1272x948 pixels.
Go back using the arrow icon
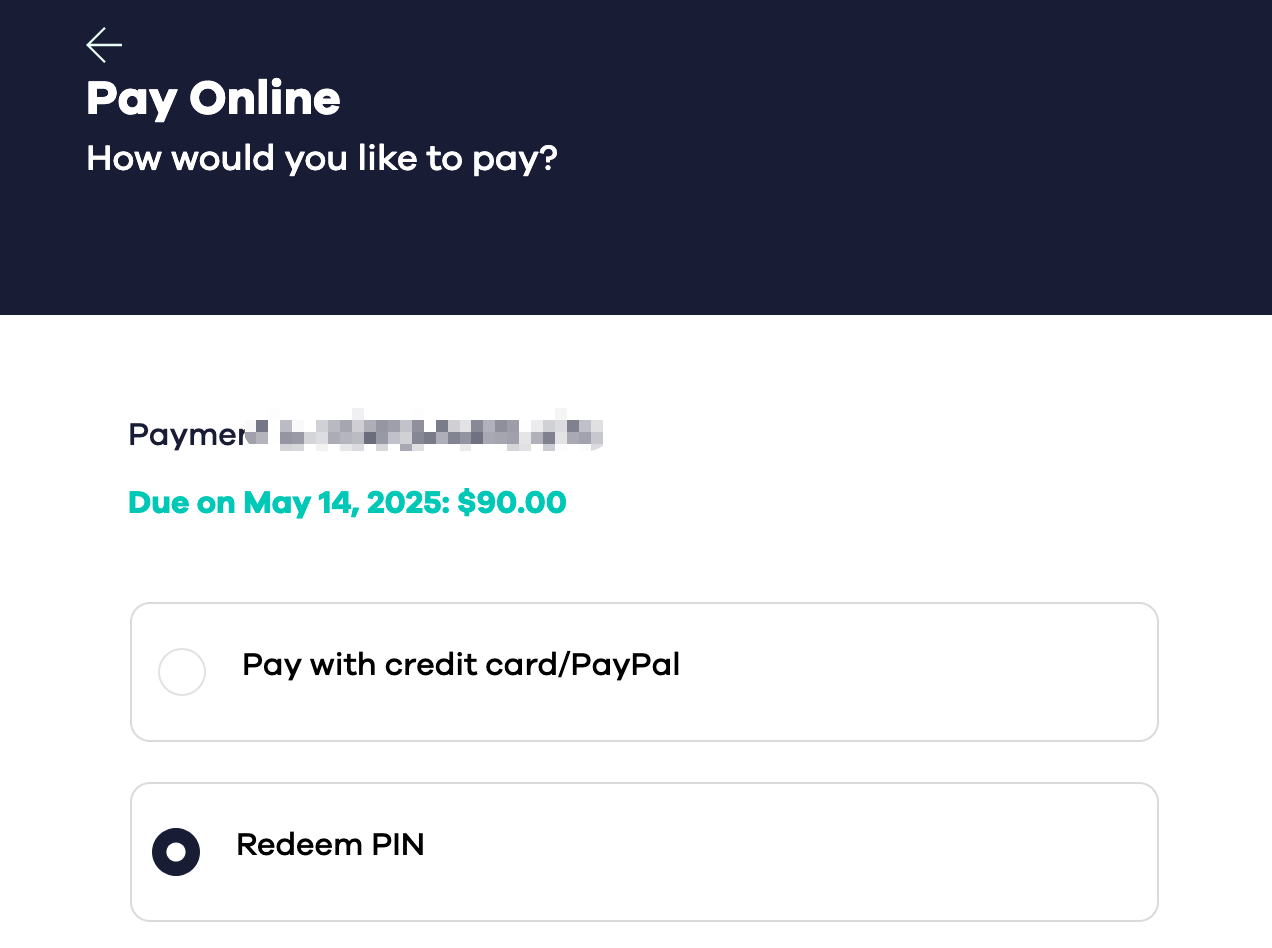click(104, 44)
